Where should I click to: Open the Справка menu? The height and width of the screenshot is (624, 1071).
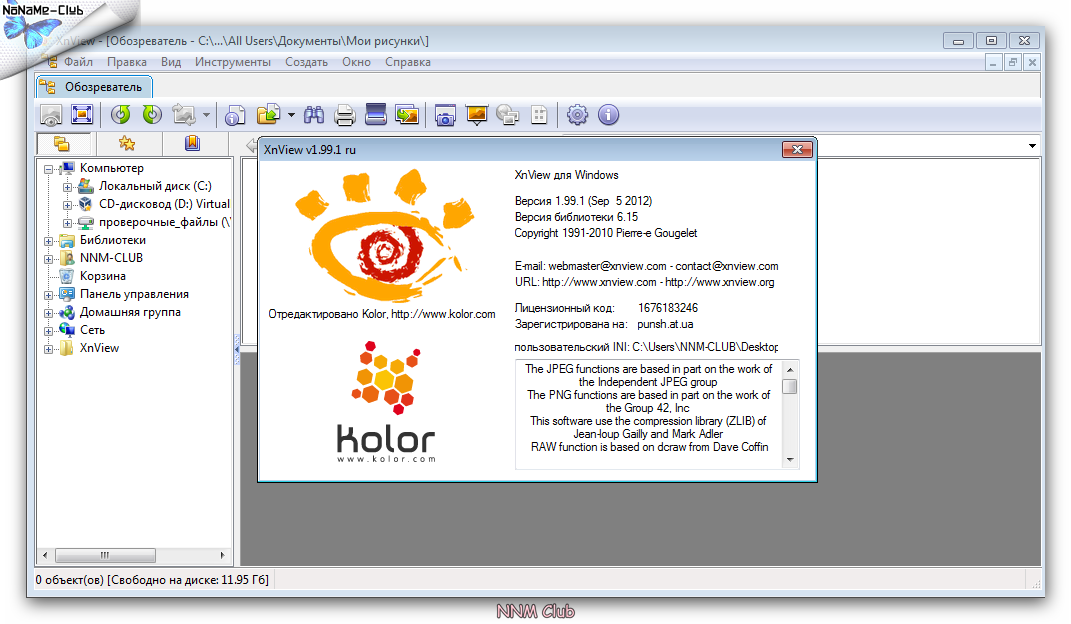408,62
